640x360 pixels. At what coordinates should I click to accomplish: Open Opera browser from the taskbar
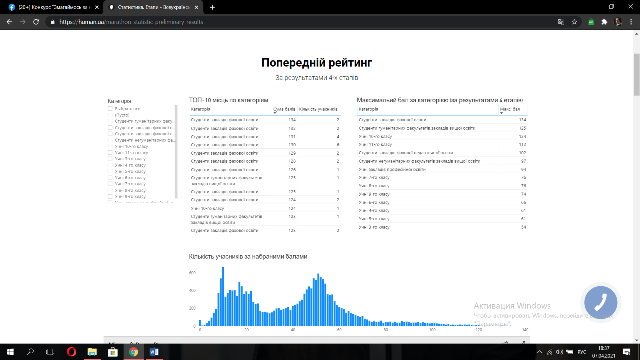pos(71,352)
